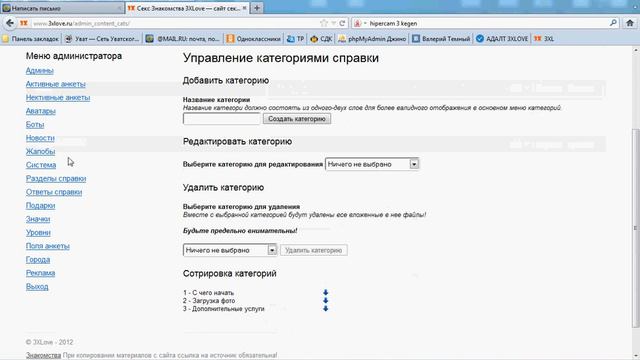640x360 pixels.
Task: Open the Города link
Action: [38, 260]
